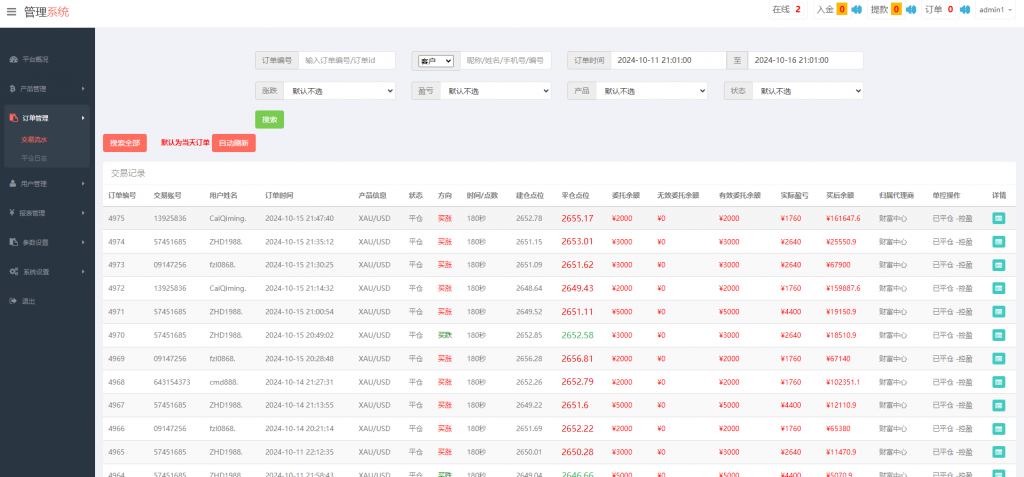1024x477 pixels.
Task: Open the admin1 account dropdown
Action: (995, 10)
